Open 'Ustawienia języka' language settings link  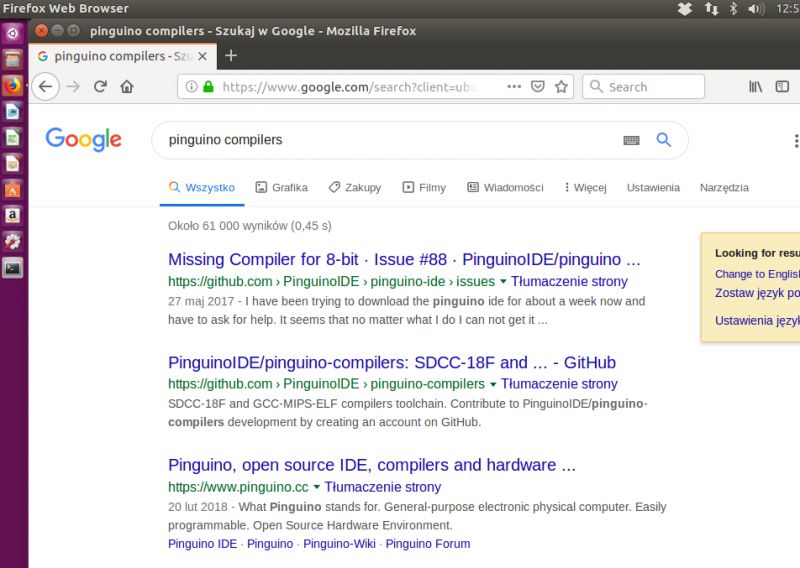pyautogui.click(x=757, y=320)
